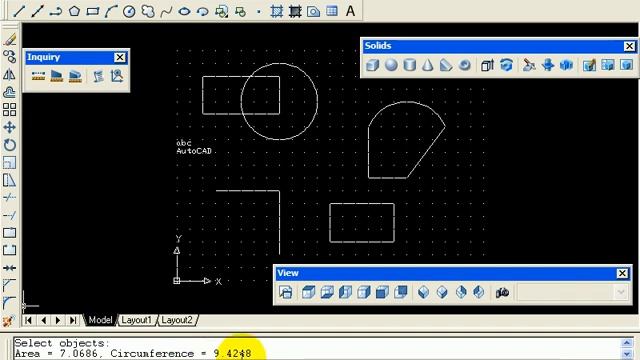This screenshot has height=360, width=640.
Task: Open the View toolbar dropdown list
Action: (620, 292)
